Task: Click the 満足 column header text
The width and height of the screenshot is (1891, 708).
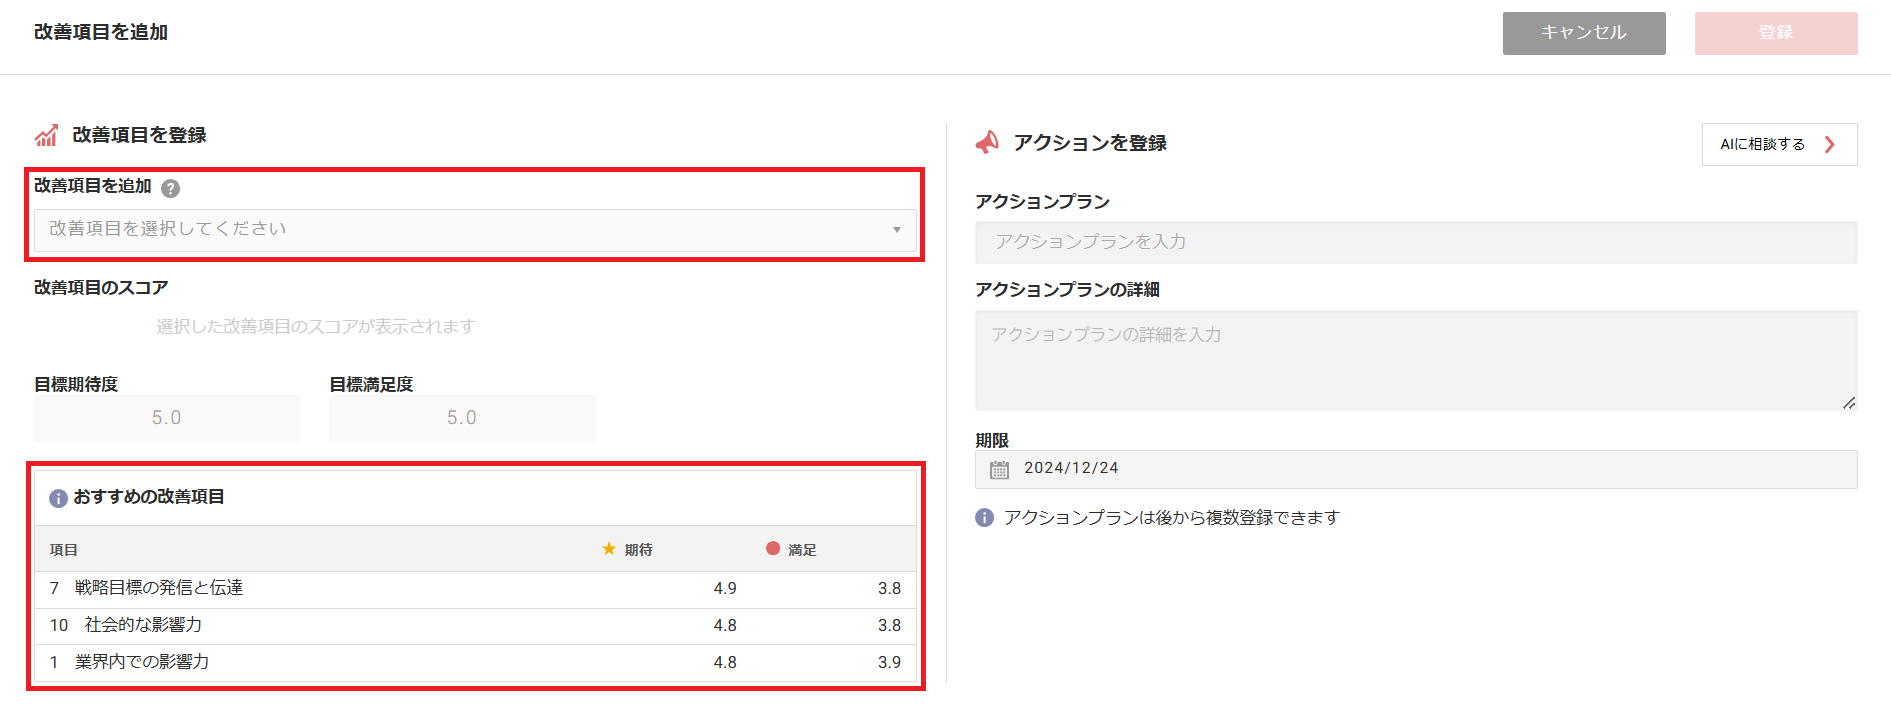Action: 802,550
